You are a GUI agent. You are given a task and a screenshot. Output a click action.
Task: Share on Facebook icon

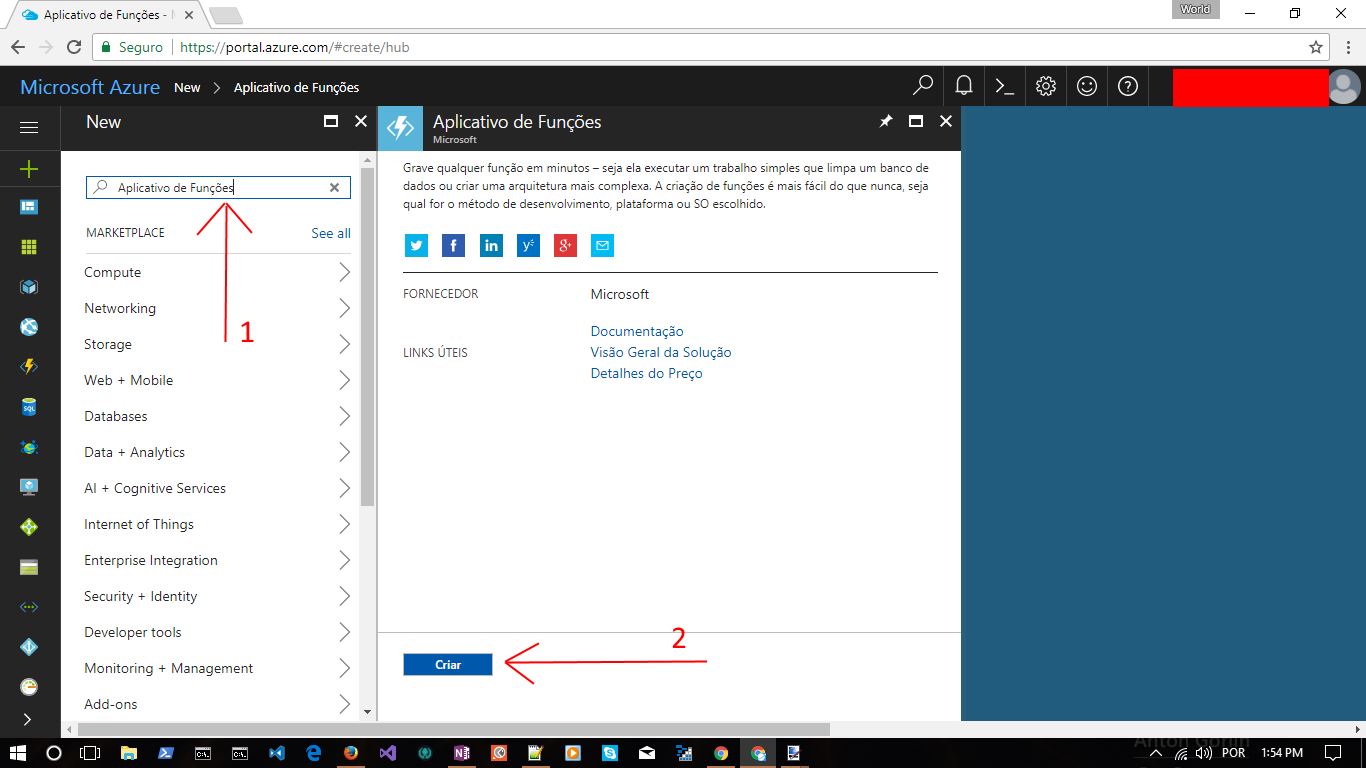(x=453, y=246)
